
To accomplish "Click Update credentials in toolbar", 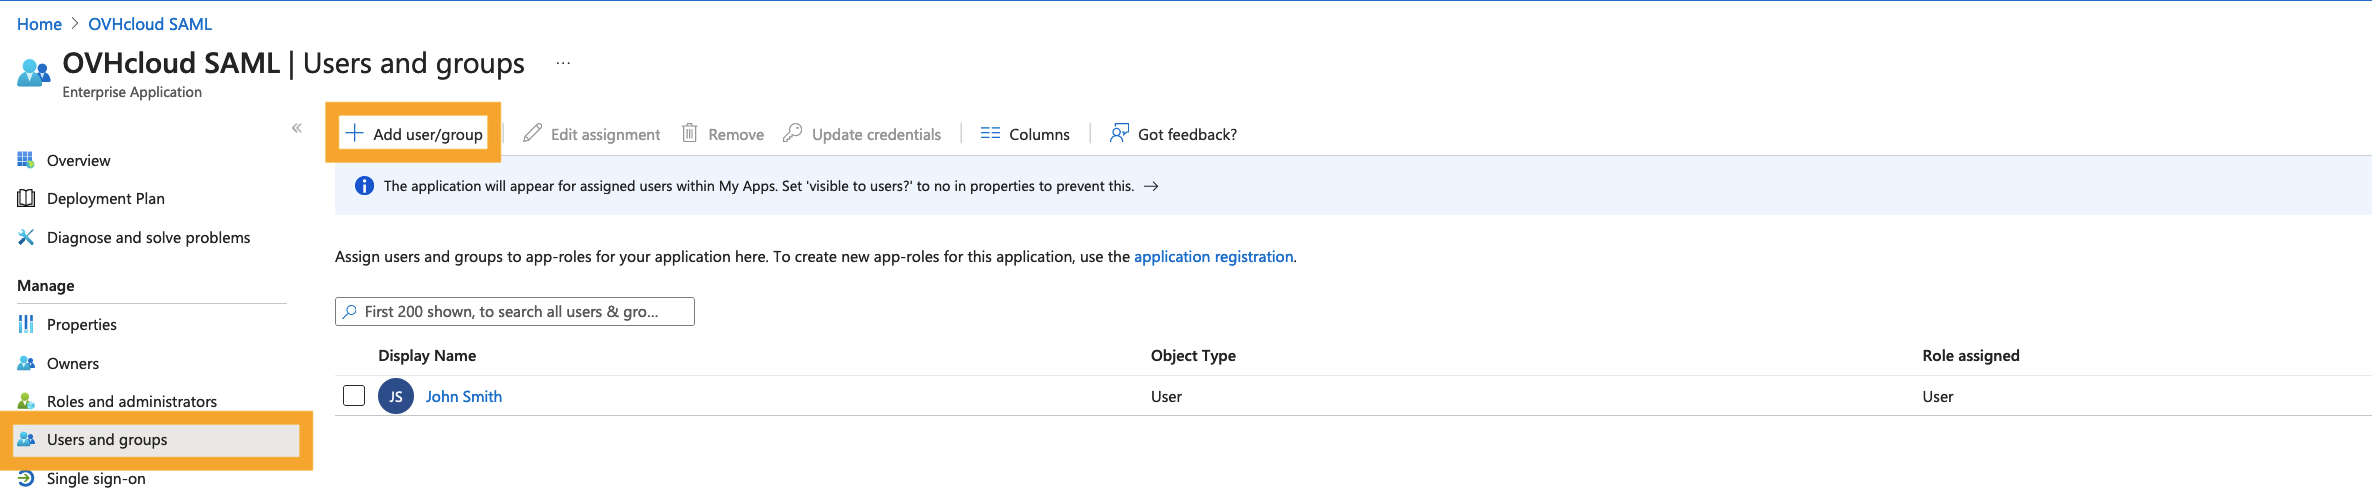I will point(862,134).
